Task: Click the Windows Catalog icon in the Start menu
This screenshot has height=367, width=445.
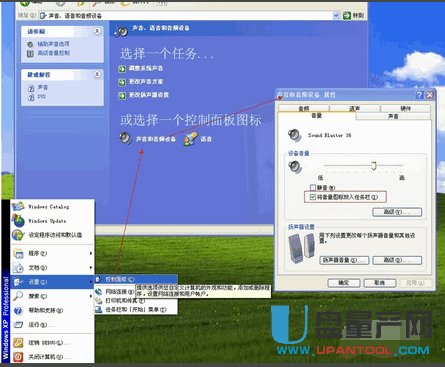Action: click(18, 207)
